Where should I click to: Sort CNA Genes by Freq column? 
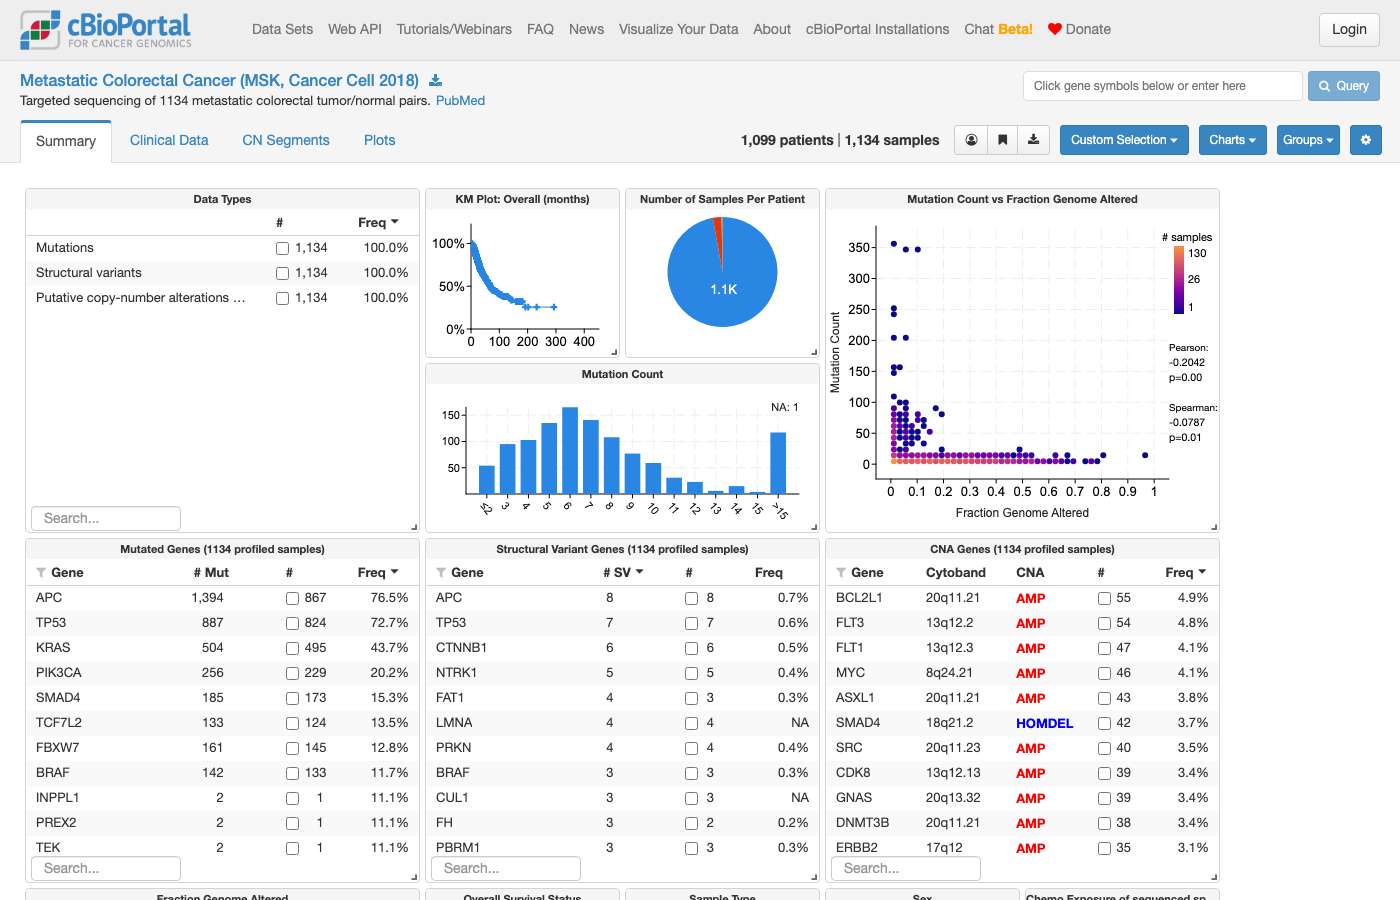[x=1185, y=573]
